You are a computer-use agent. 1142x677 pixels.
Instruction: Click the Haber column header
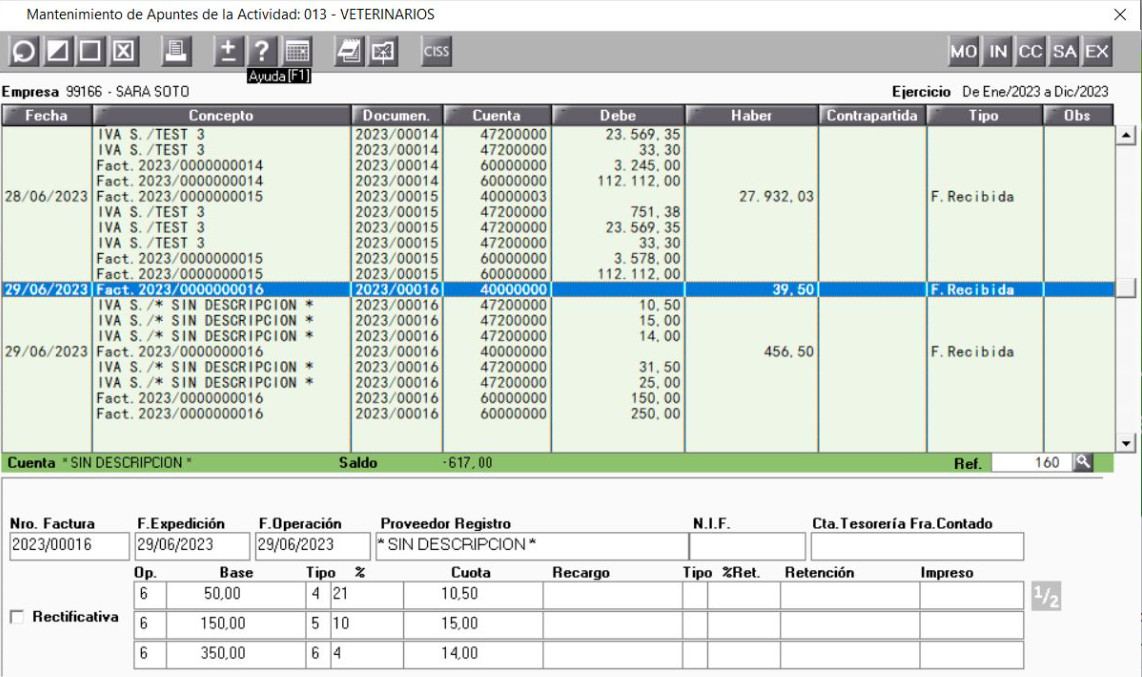click(x=752, y=115)
